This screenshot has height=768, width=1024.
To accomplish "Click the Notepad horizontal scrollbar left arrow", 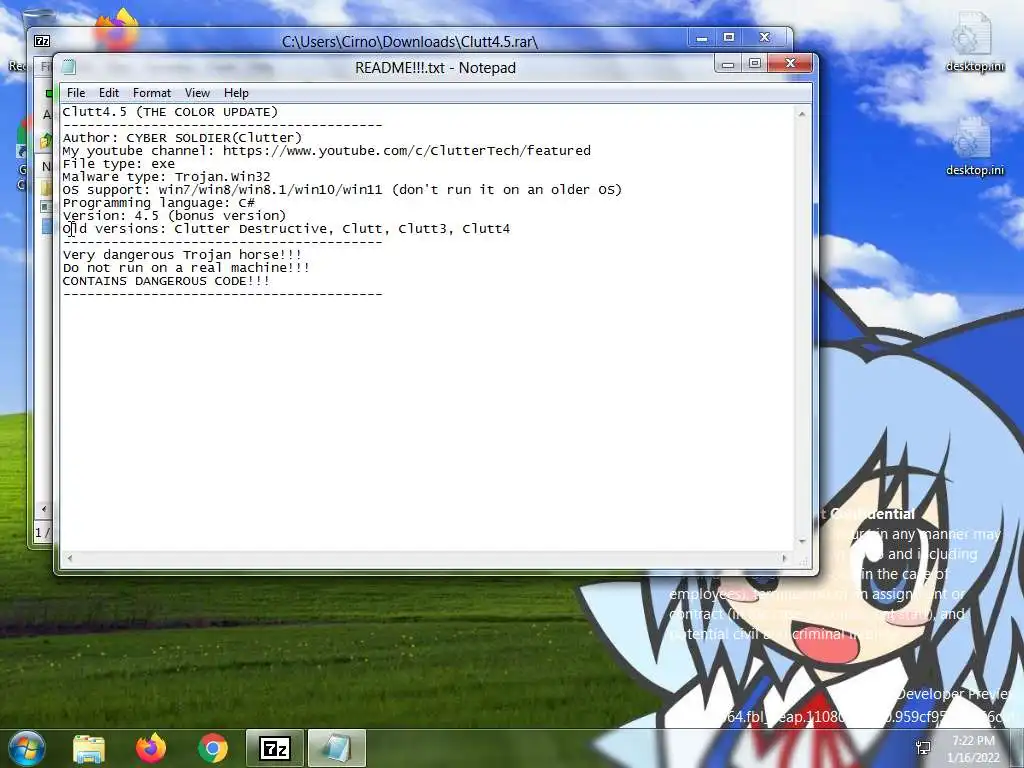I will click(x=69, y=558).
